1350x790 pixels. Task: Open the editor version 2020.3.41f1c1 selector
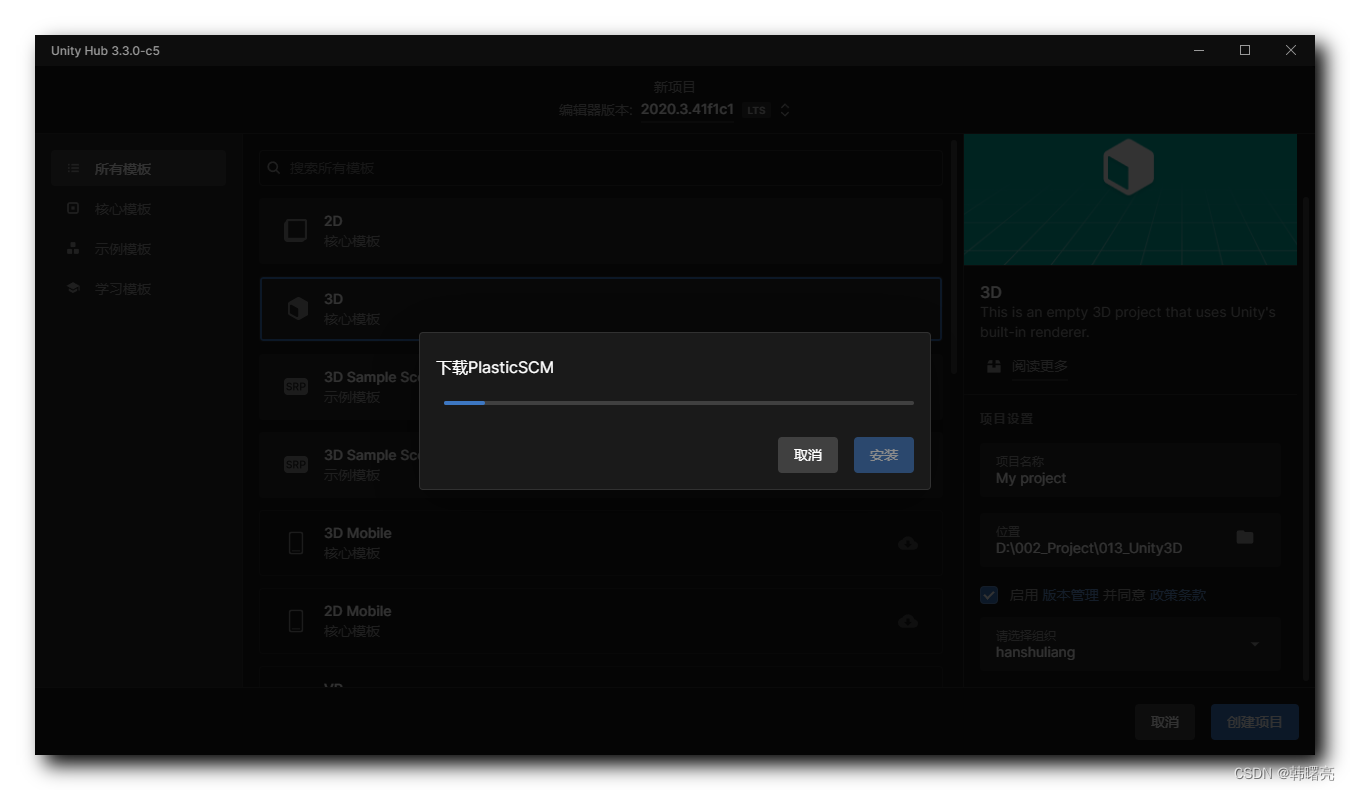tap(687, 110)
